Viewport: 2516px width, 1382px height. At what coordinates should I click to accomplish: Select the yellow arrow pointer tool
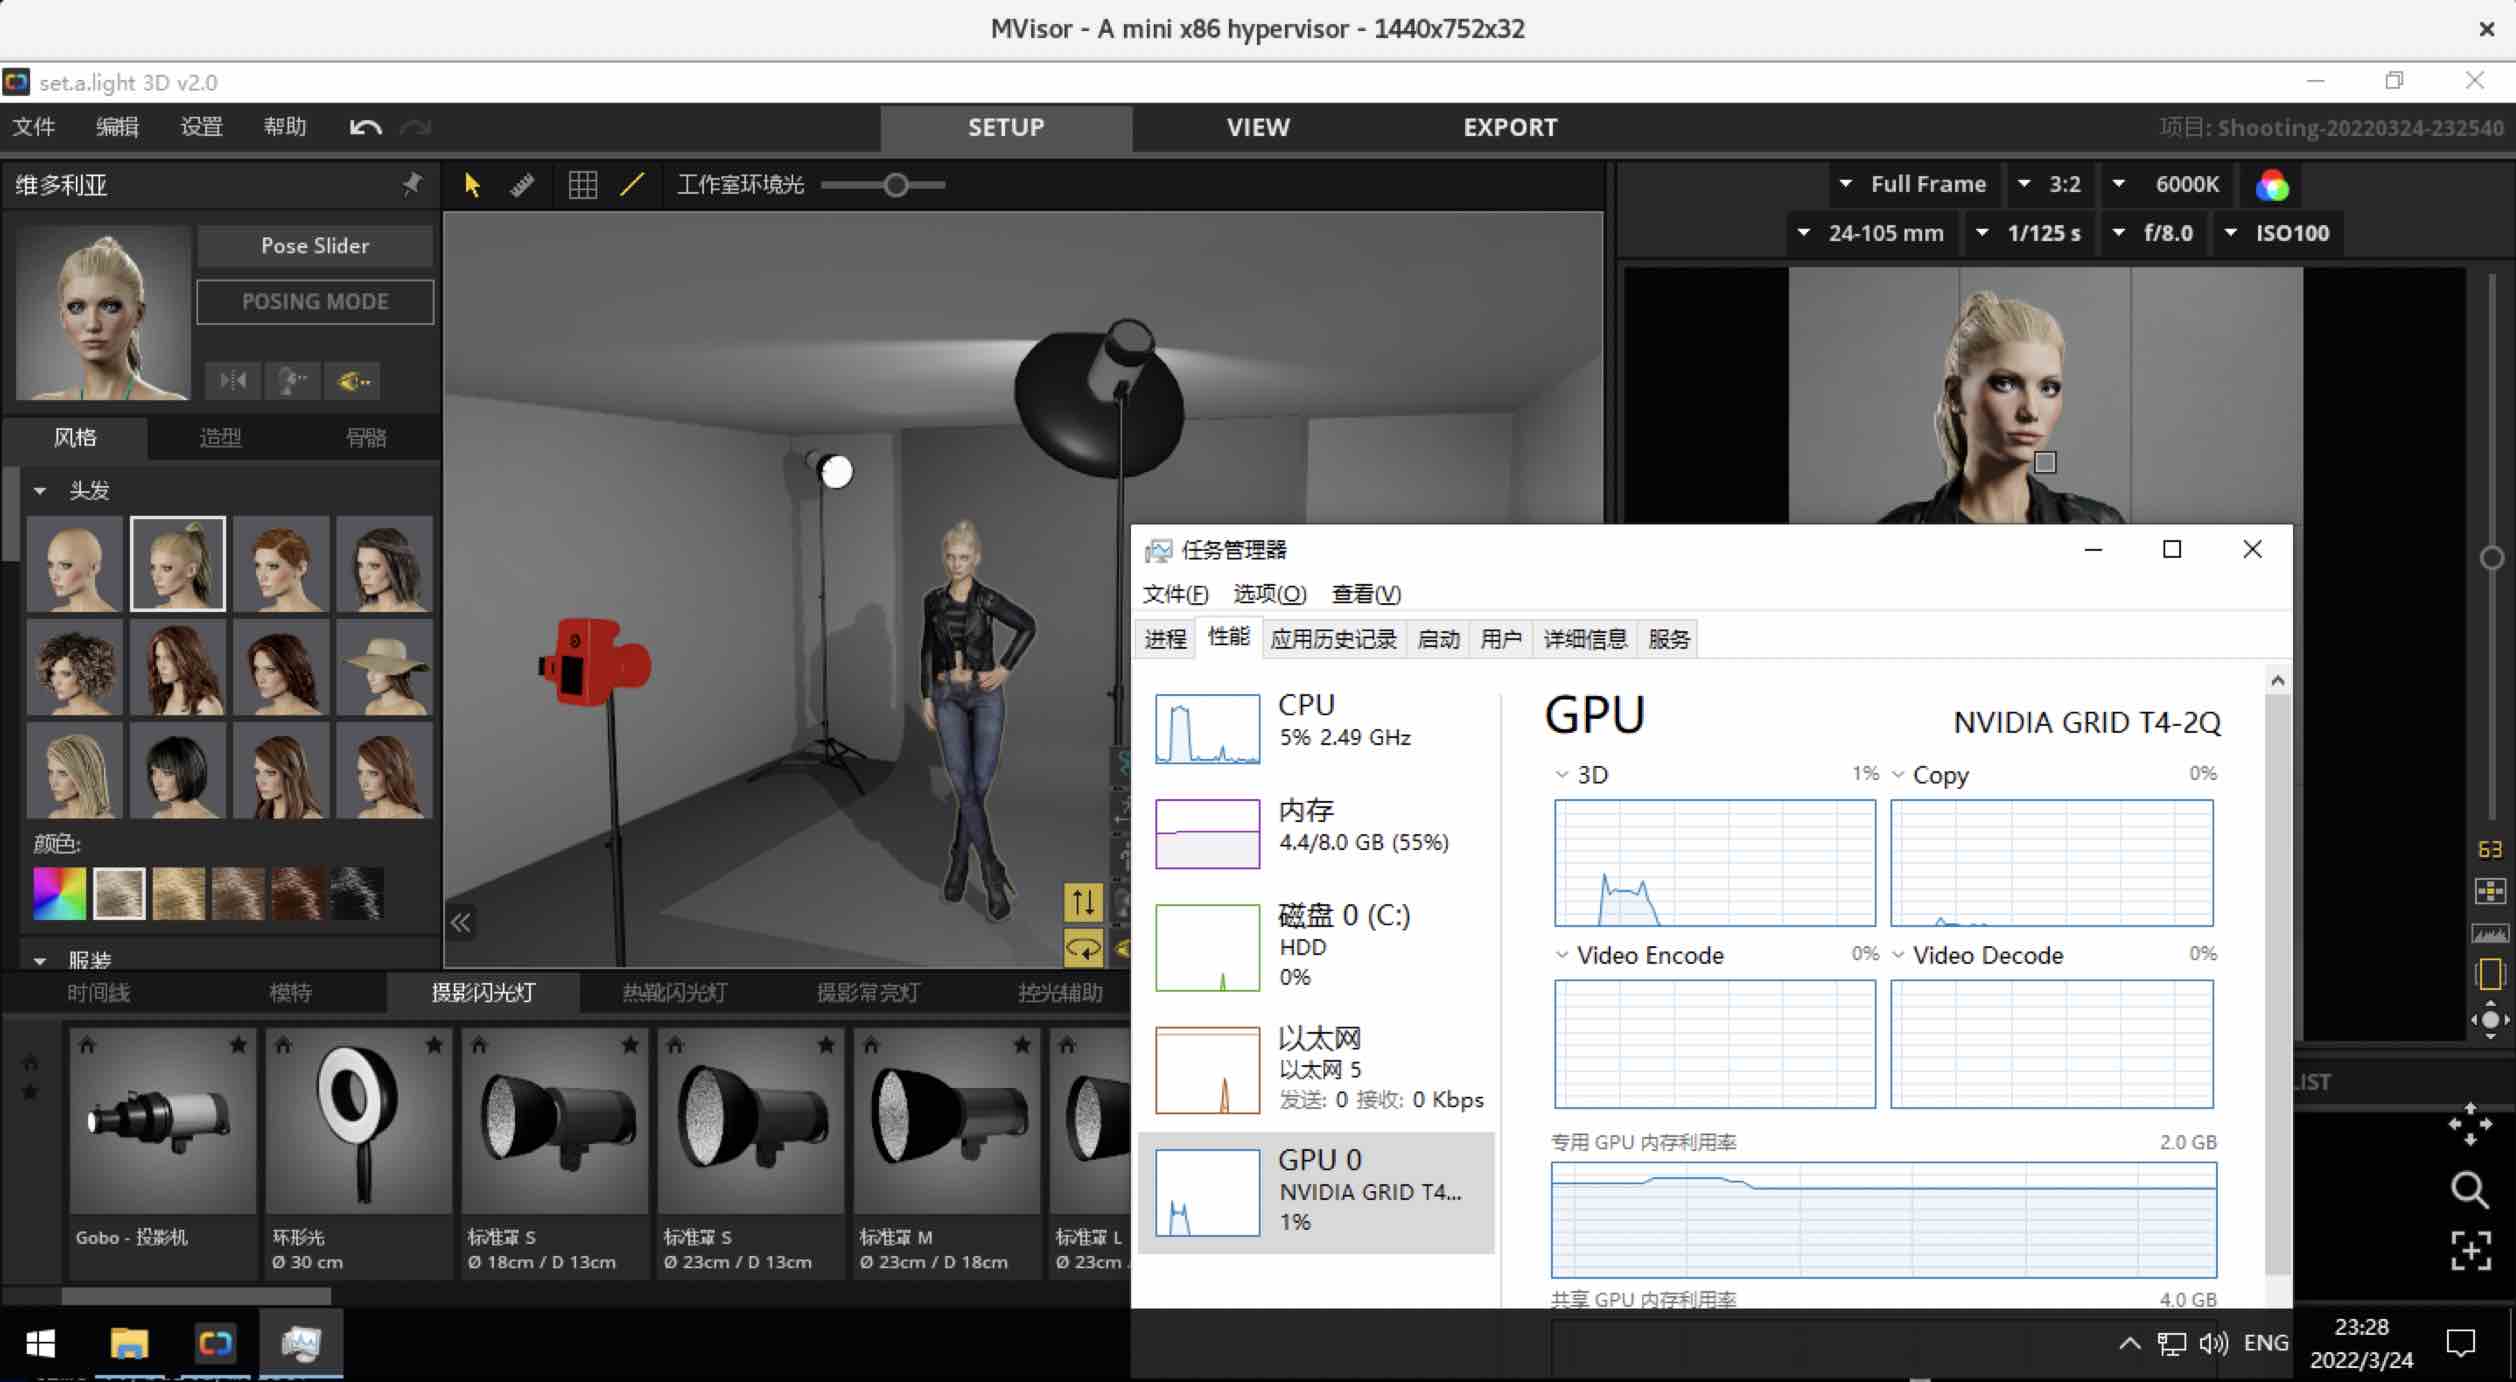472,185
